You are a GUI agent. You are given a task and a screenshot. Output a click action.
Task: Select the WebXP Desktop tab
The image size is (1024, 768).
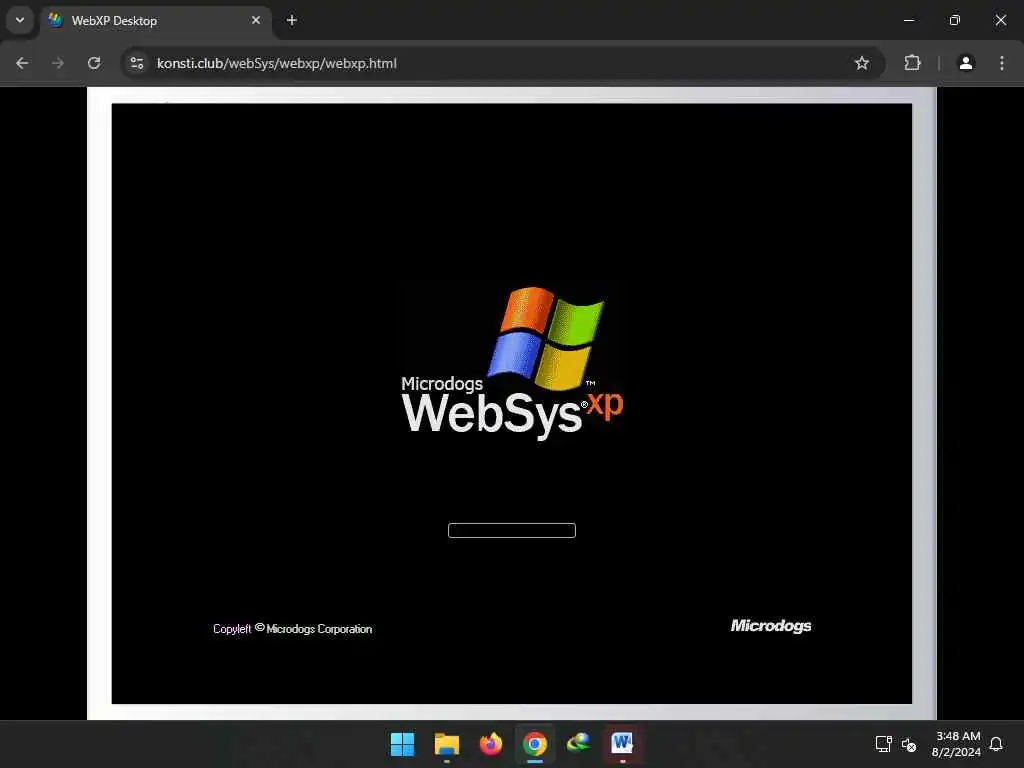pyautogui.click(x=156, y=20)
